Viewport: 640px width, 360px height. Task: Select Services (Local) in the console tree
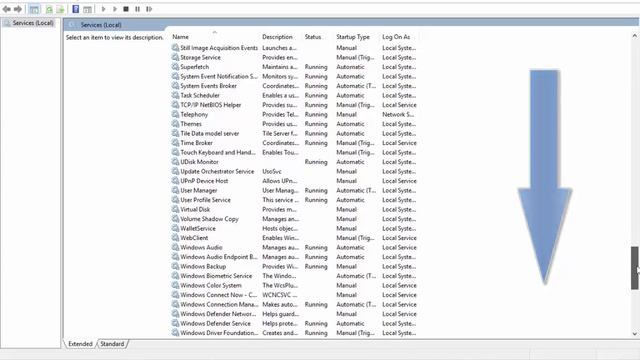[33, 23]
